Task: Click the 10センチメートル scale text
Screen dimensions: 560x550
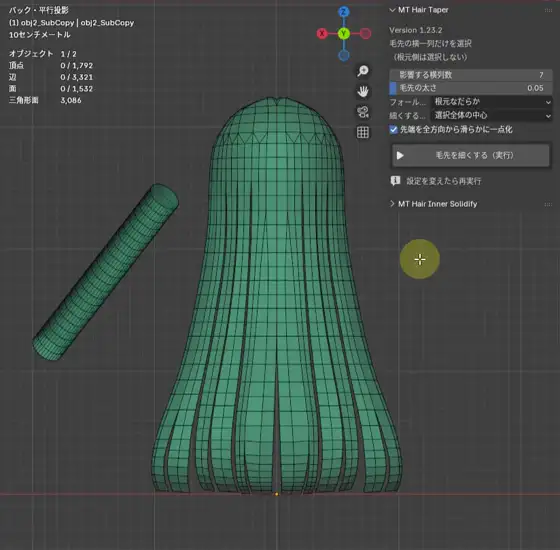Action: 40,35
